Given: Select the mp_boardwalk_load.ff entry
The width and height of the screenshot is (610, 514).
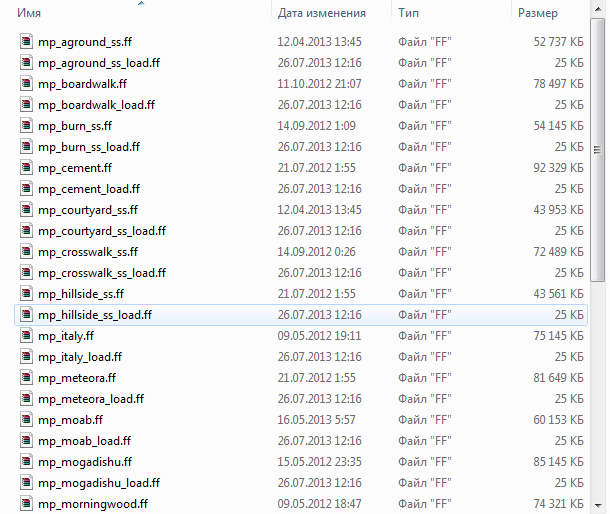Looking at the screenshot, I should point(96,105).
